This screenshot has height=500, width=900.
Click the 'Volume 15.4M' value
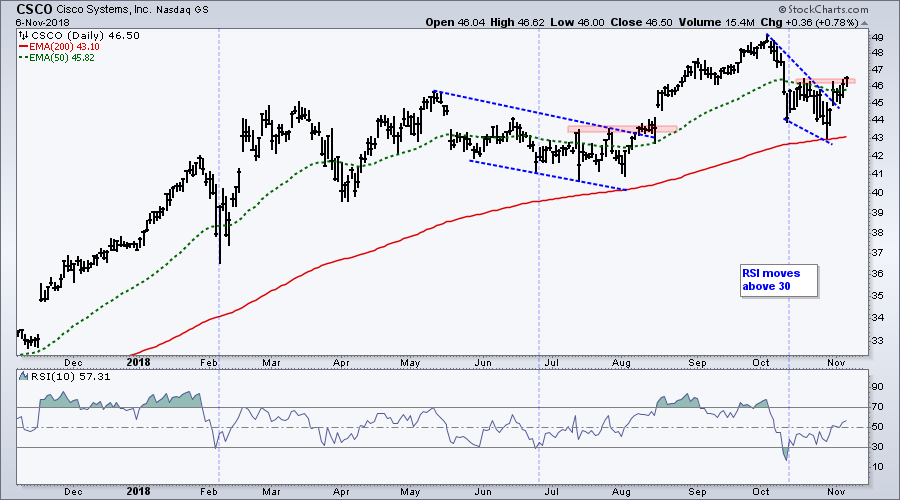(716, 23)
